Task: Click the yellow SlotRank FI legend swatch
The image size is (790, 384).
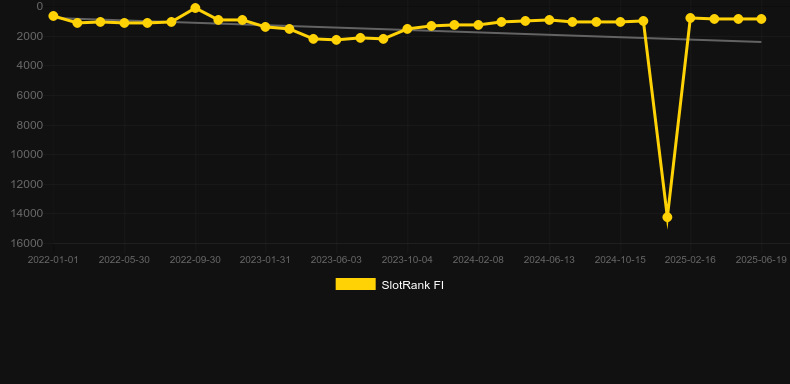Action: coord(356,284)
